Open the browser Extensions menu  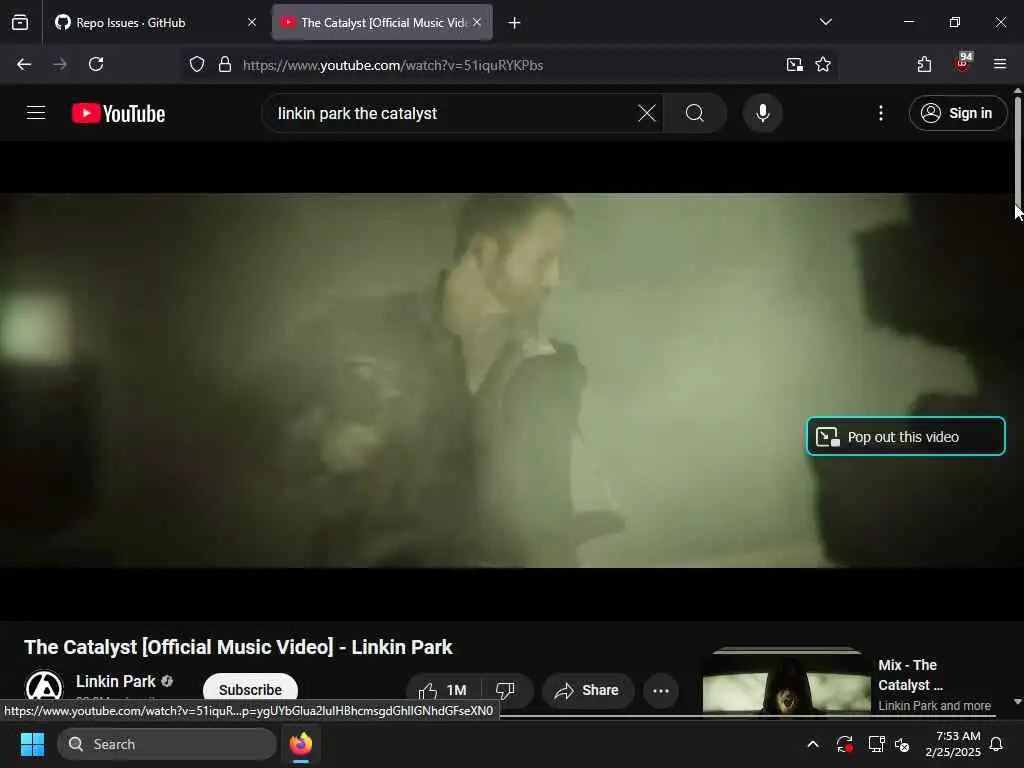pos(924,65)
